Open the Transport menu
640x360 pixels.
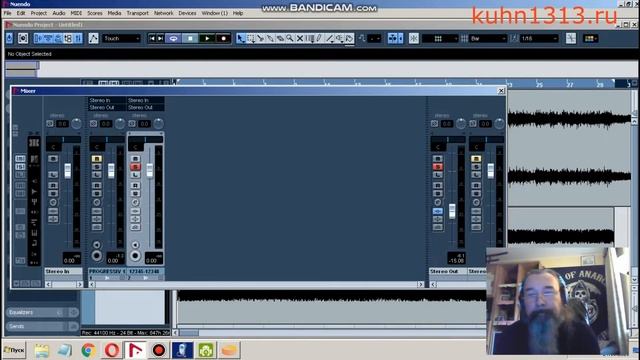click(x=138, y=13)
